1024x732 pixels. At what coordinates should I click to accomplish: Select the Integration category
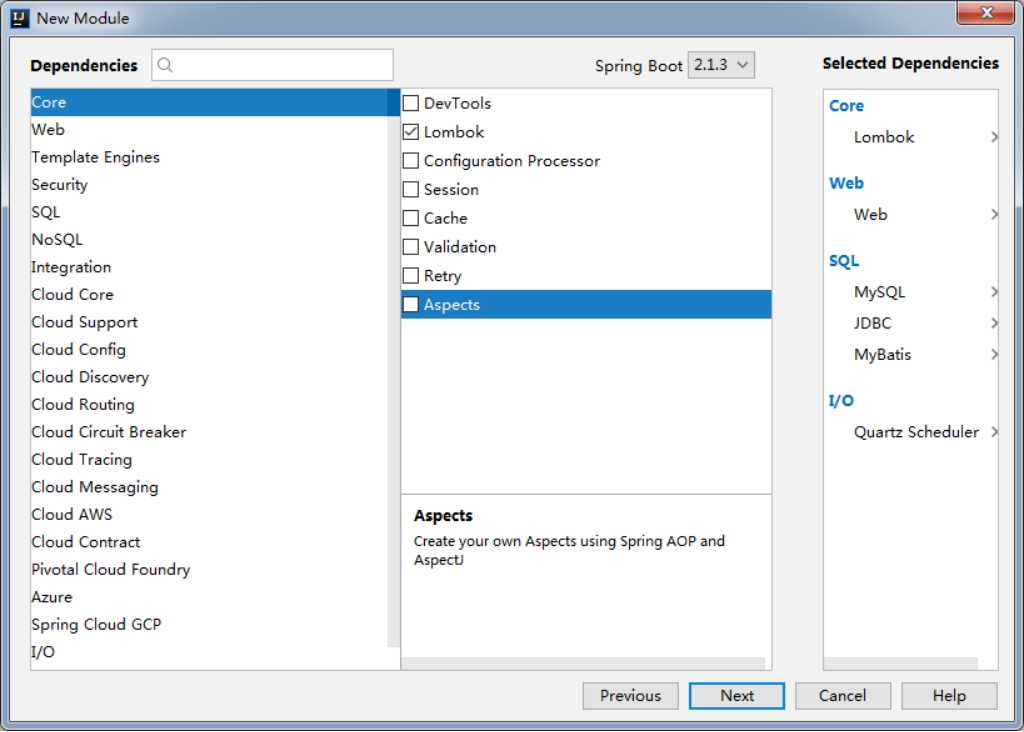[209, 267]
